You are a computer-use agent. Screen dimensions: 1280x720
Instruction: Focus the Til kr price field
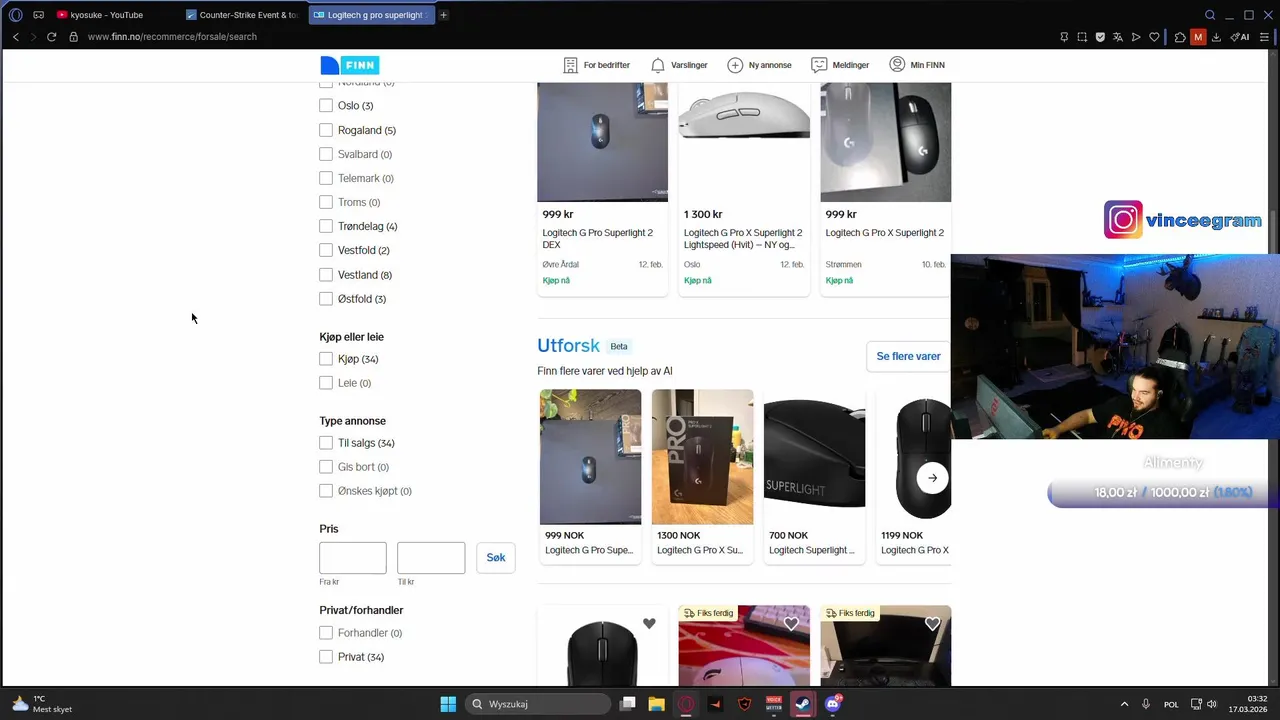coord(431,558)
